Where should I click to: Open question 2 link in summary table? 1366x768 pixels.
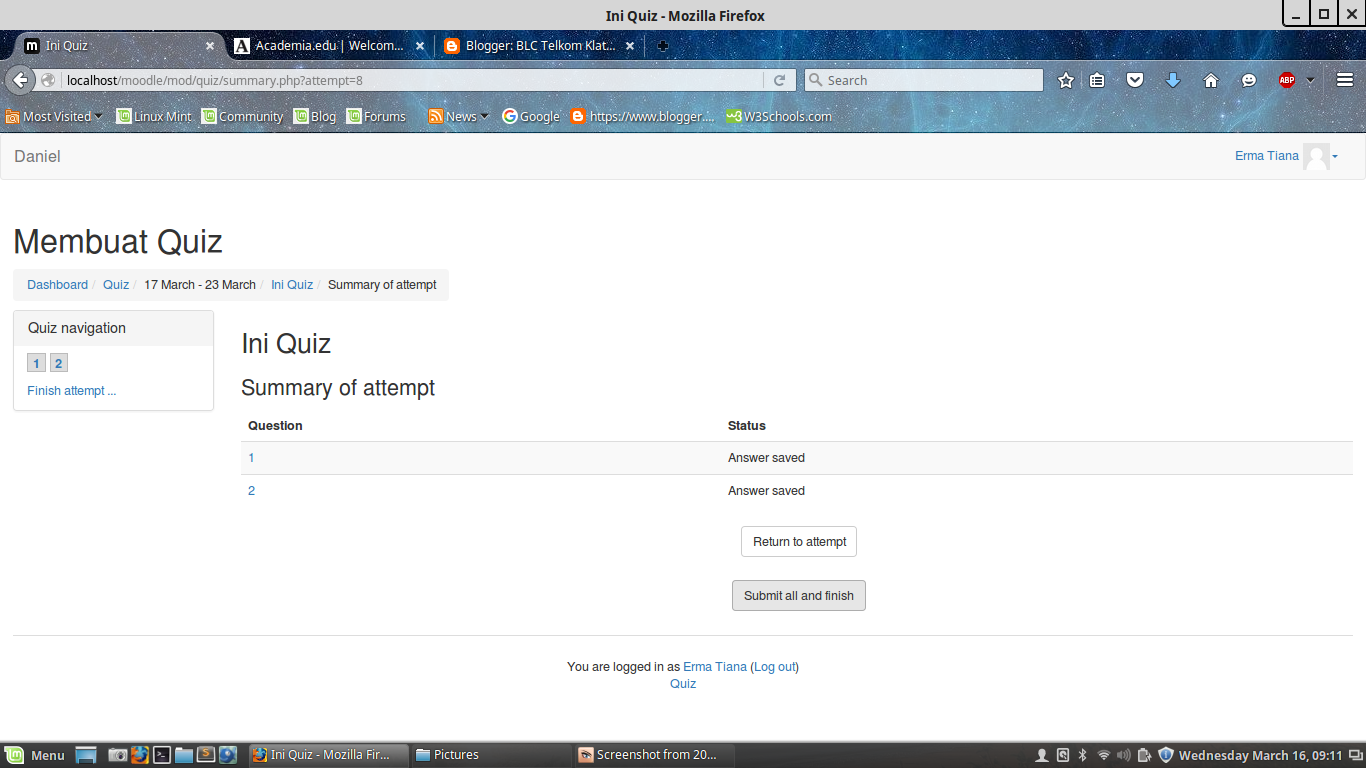coord(251,491)
